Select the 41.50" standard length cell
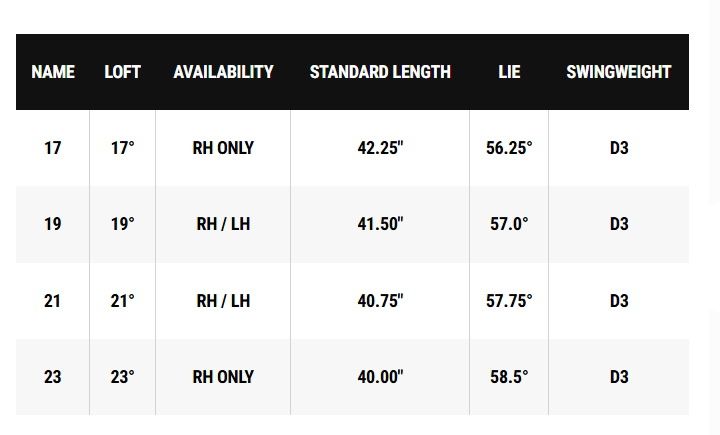 [380, 224]
